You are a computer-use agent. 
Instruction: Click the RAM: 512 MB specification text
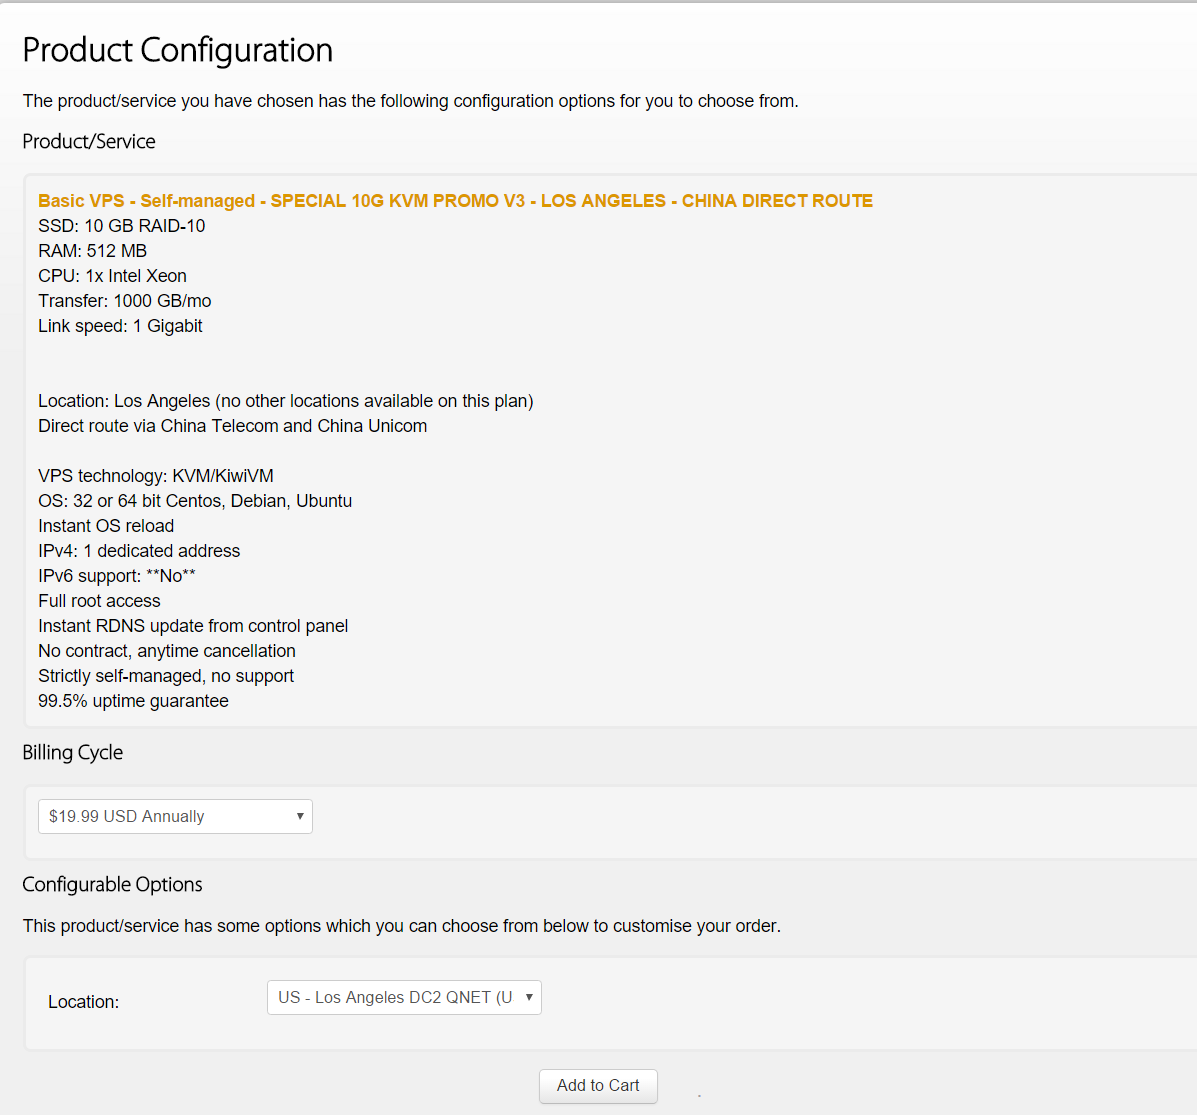coord(92,251)
